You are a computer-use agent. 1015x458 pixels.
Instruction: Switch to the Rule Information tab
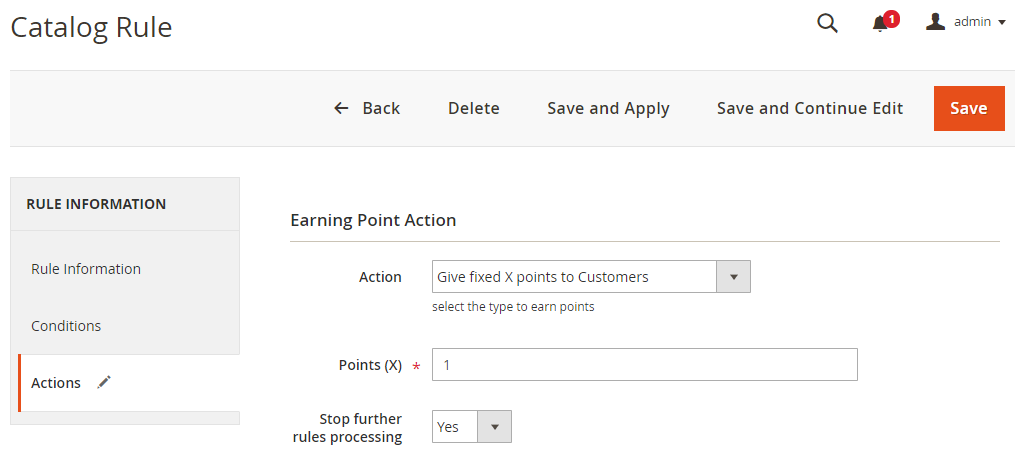tap(86, 269)
